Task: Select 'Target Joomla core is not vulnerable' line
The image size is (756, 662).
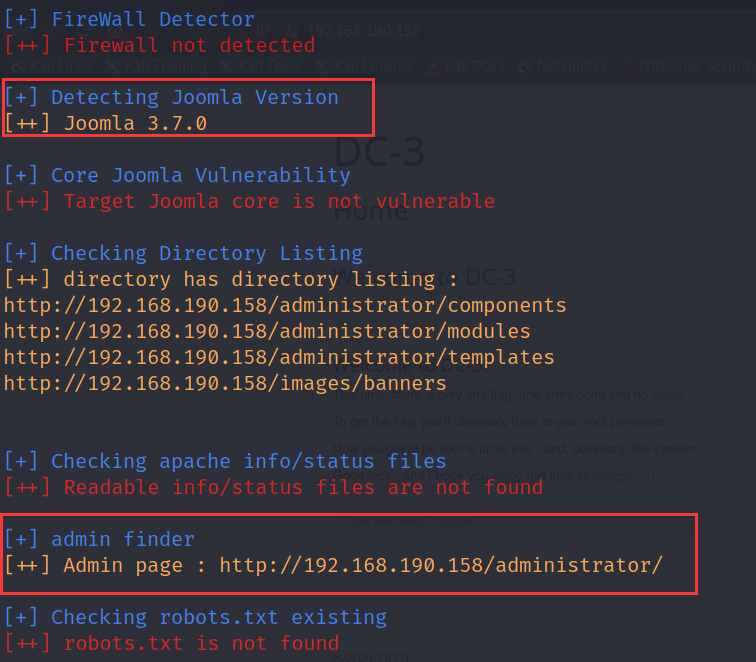Action: pyautogui.click(x=250, y=201)
